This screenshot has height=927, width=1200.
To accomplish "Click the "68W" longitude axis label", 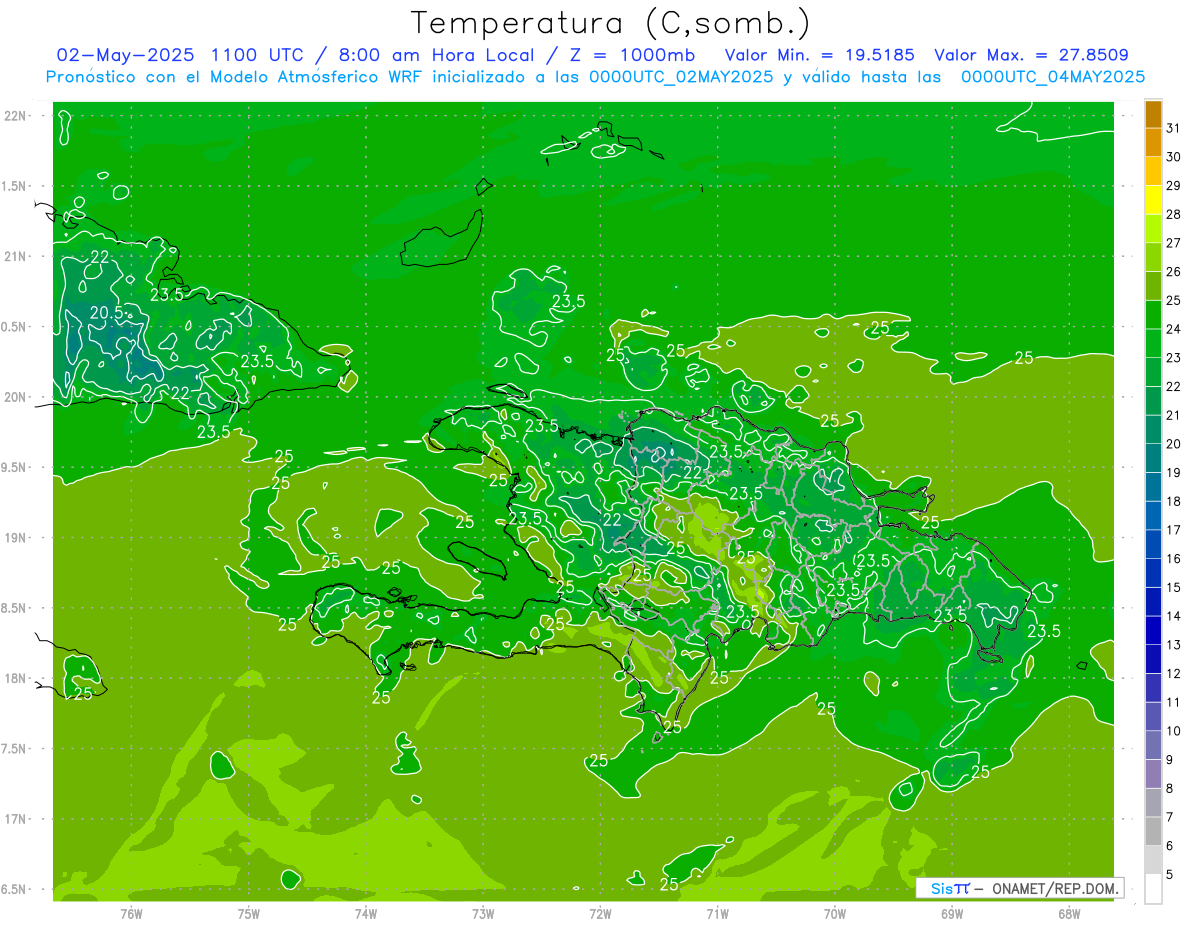I will (1069, 913).
